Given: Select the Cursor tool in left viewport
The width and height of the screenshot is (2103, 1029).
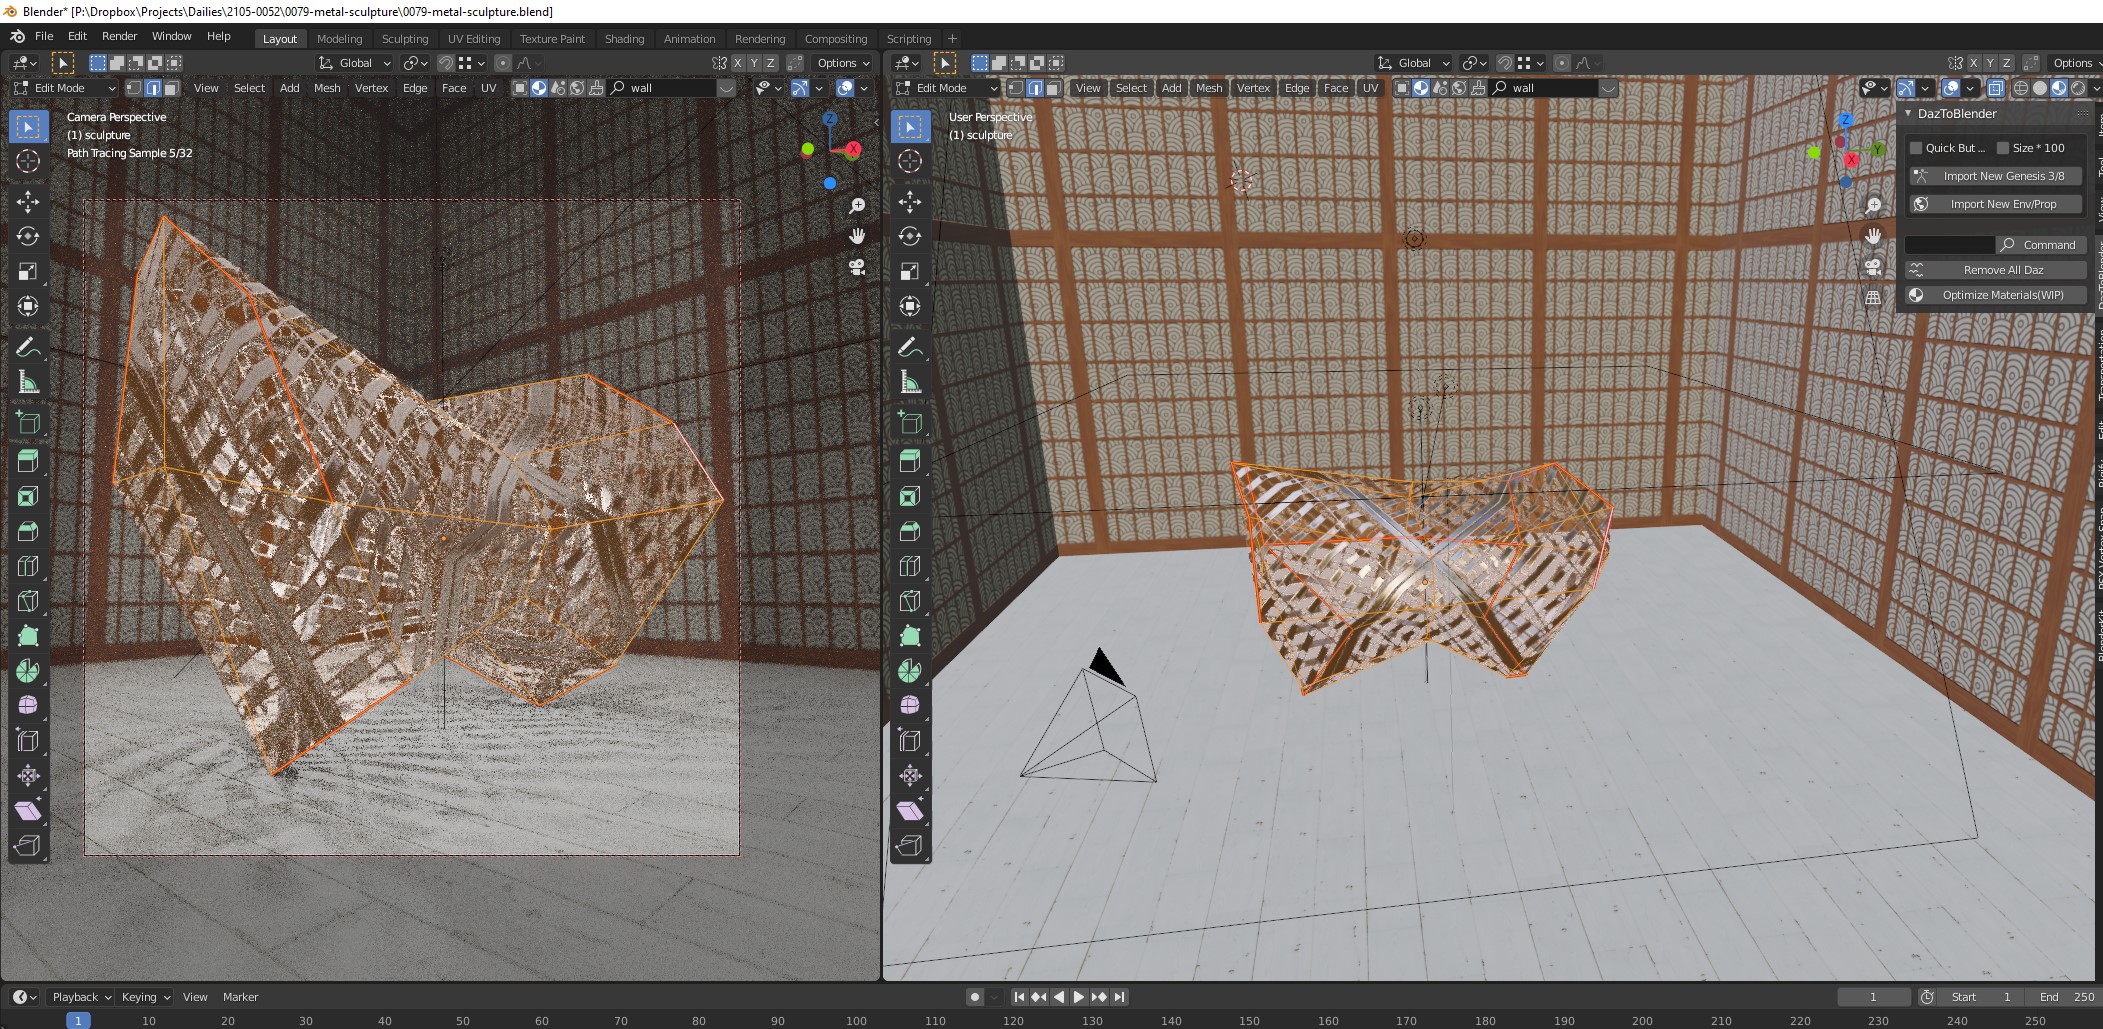Looking at the screenshot, I should 28,161.
